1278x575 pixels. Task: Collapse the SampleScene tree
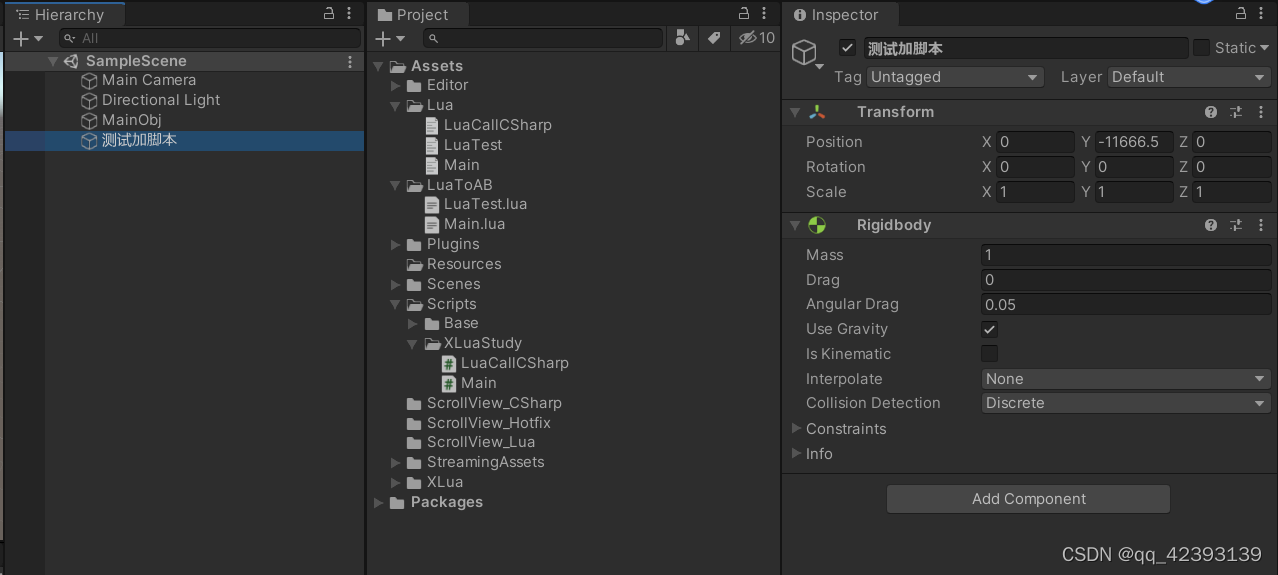click(x=52, y=61)
